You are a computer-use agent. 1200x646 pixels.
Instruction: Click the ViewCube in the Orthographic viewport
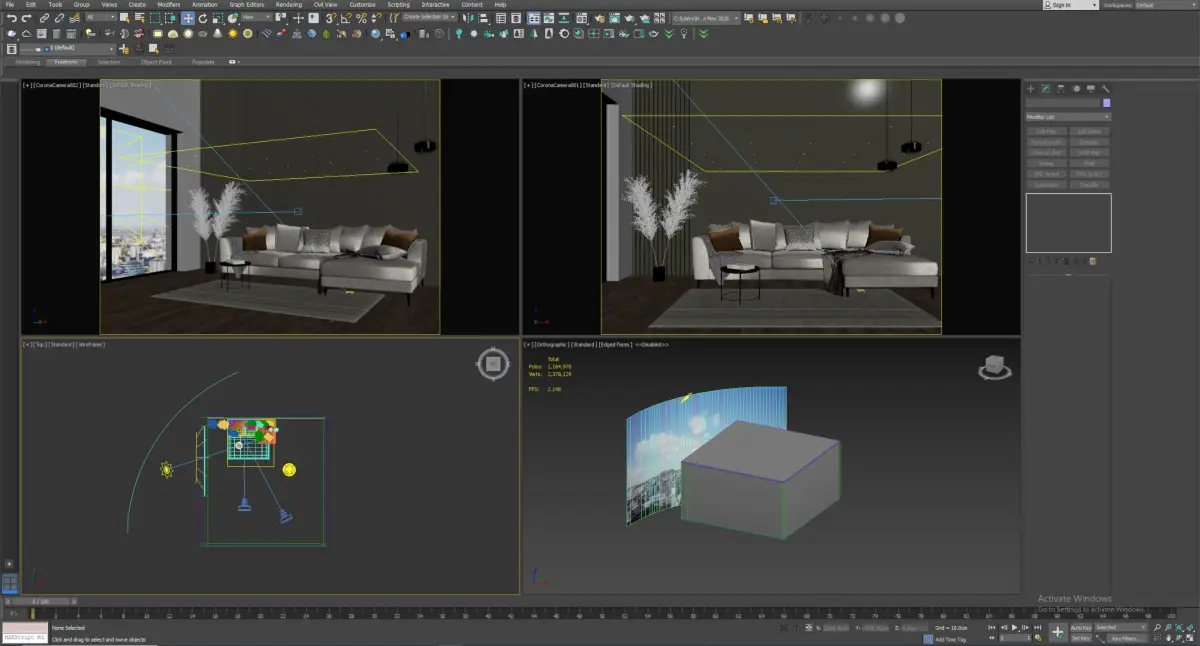[x=995, y=367]
